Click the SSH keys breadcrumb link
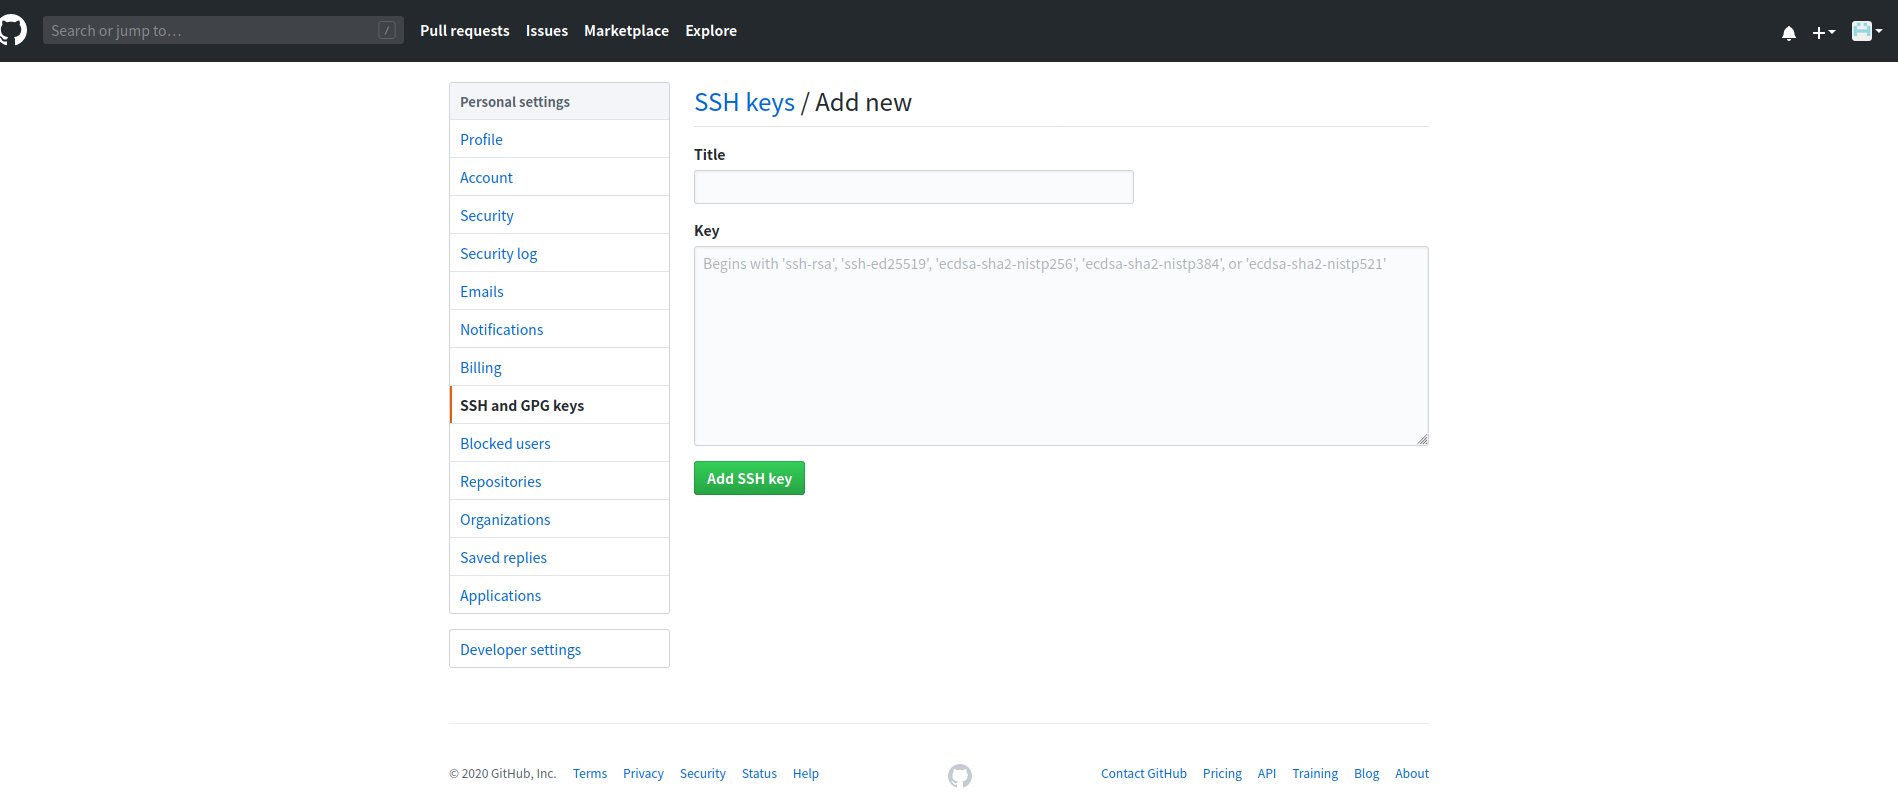Viewport: 1898px width, 812px height. (744, 102)
